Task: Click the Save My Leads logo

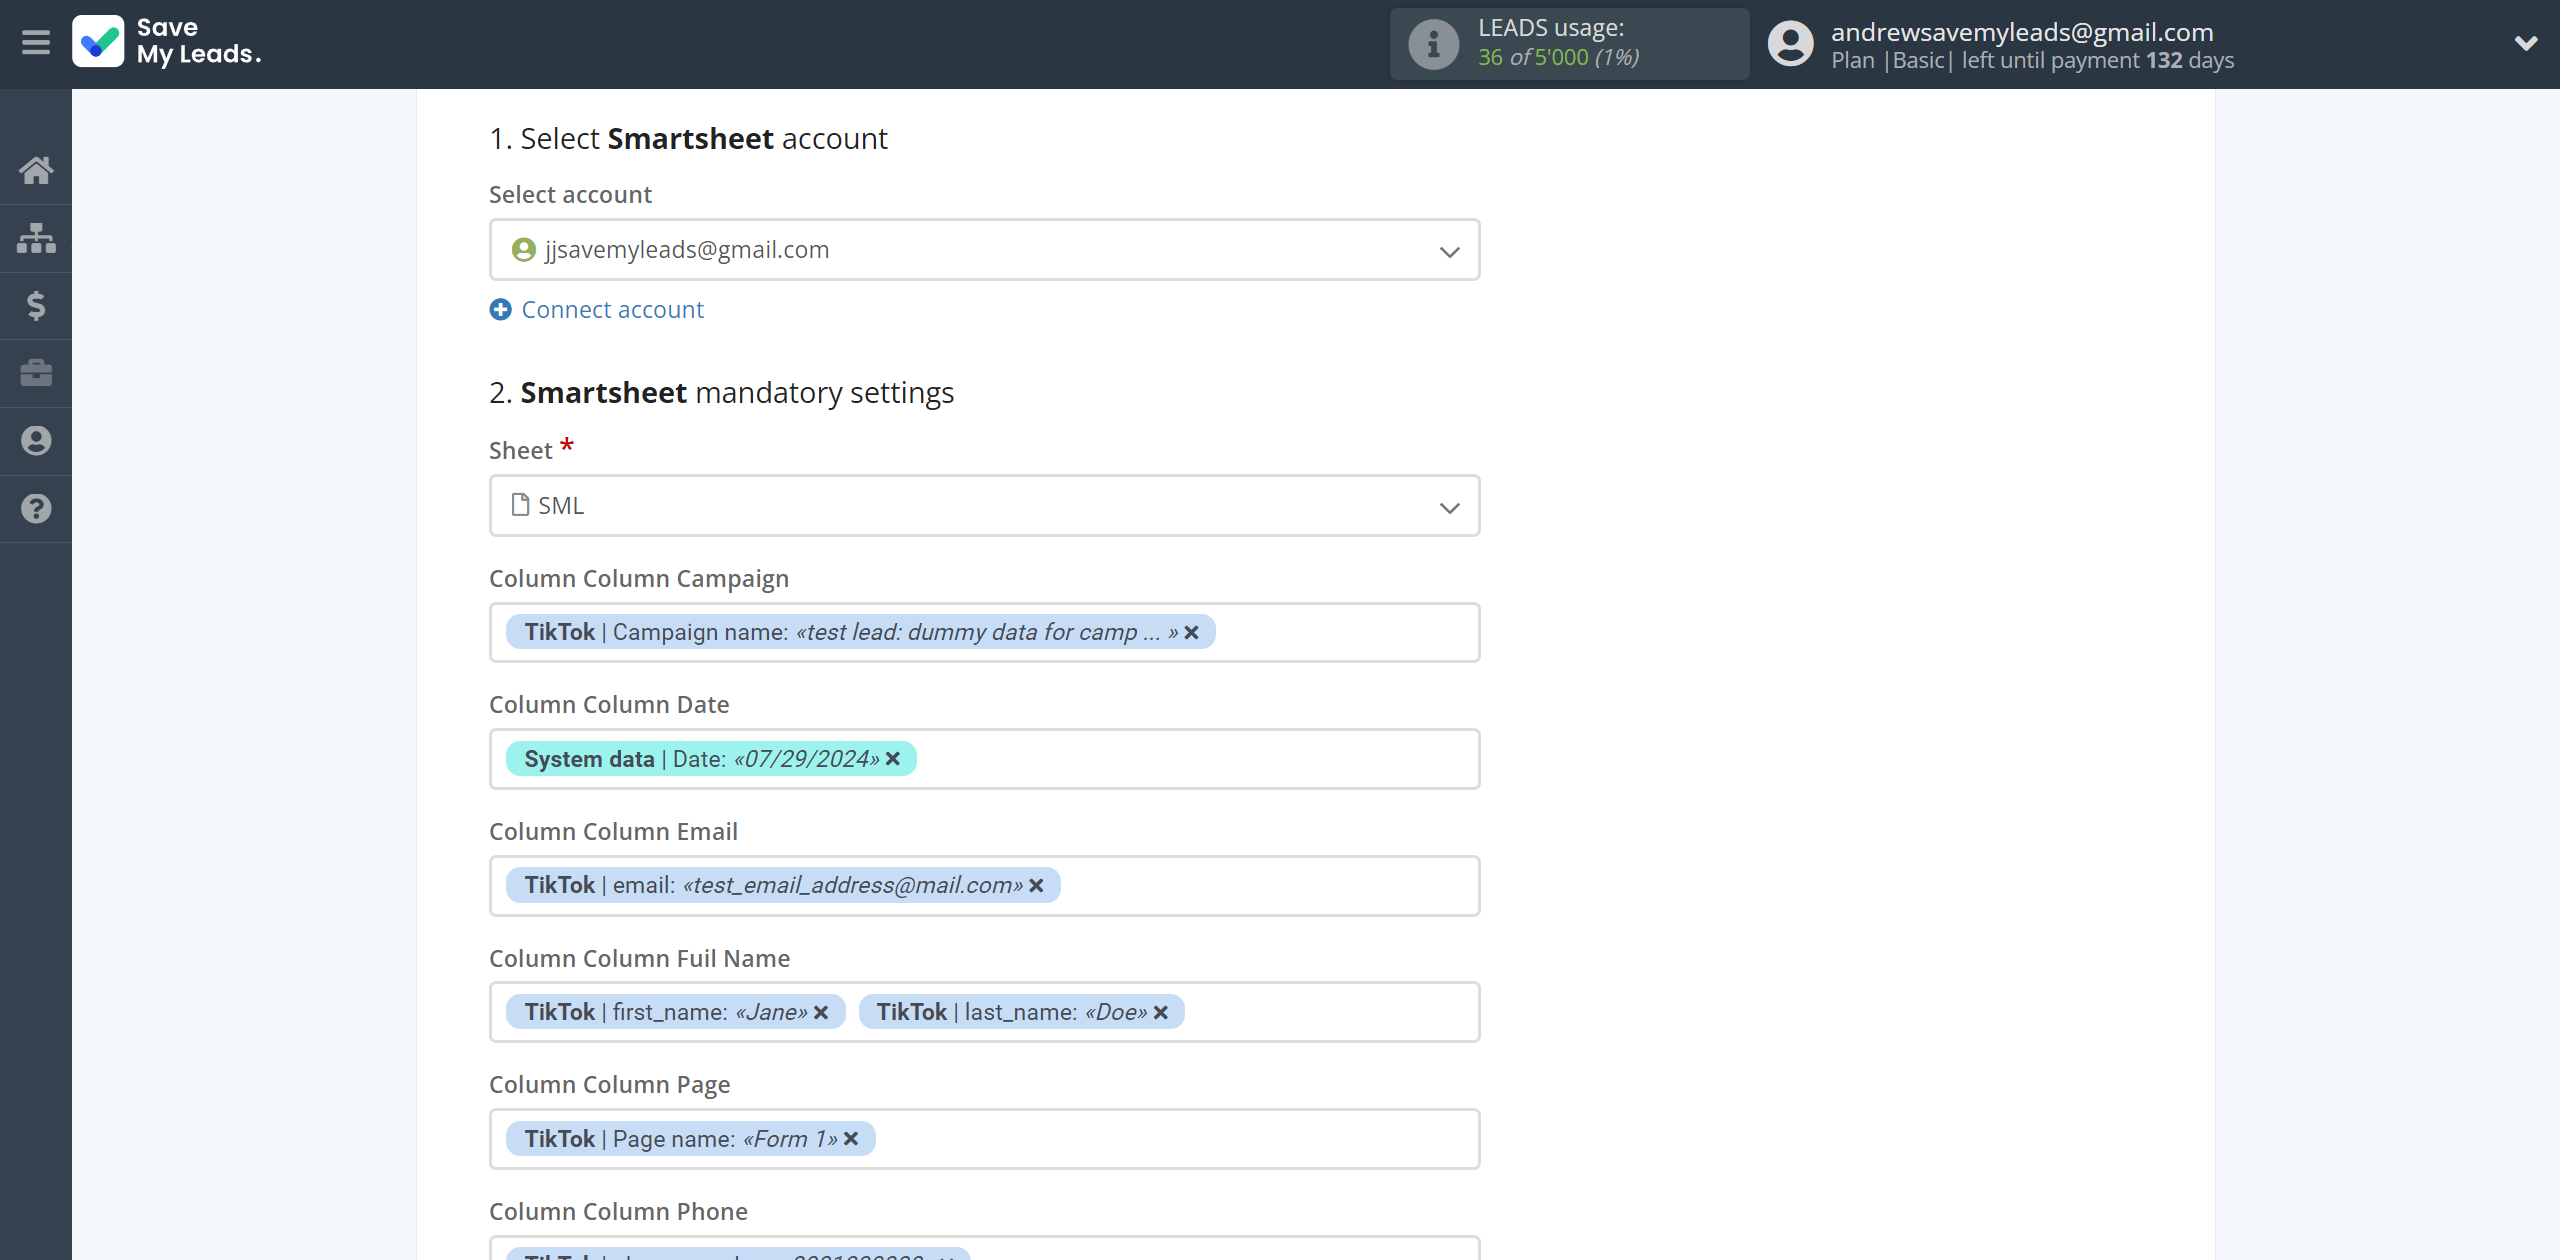Action: pyautogui.click(x=167, y=42)
